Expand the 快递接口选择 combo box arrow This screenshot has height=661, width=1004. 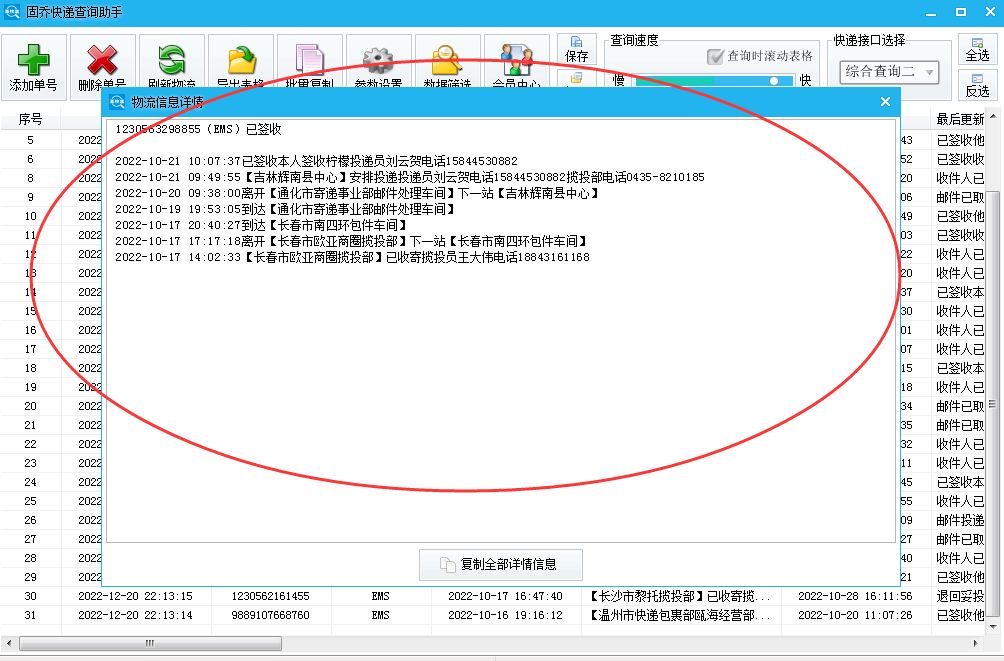930,72
